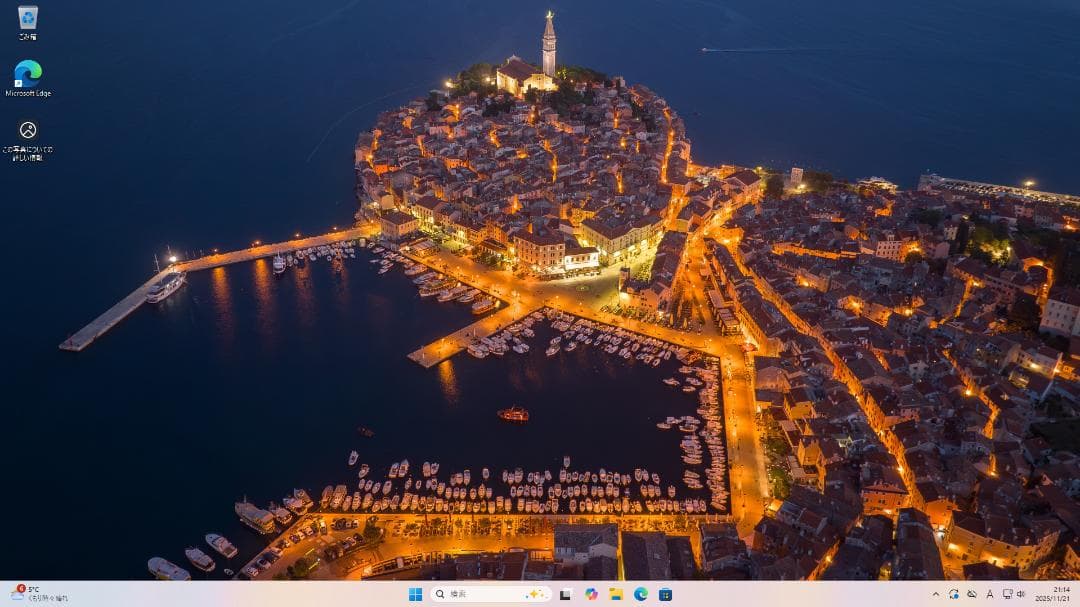The image size is (1080, 607).
Task: Open File Explorer from the taskbar
Action: (616, 594)
